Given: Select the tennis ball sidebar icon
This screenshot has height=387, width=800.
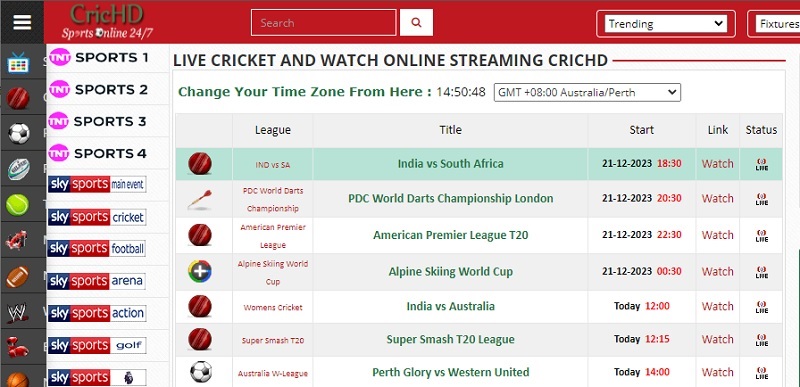Looking at the screenshot, I should 18,205.
